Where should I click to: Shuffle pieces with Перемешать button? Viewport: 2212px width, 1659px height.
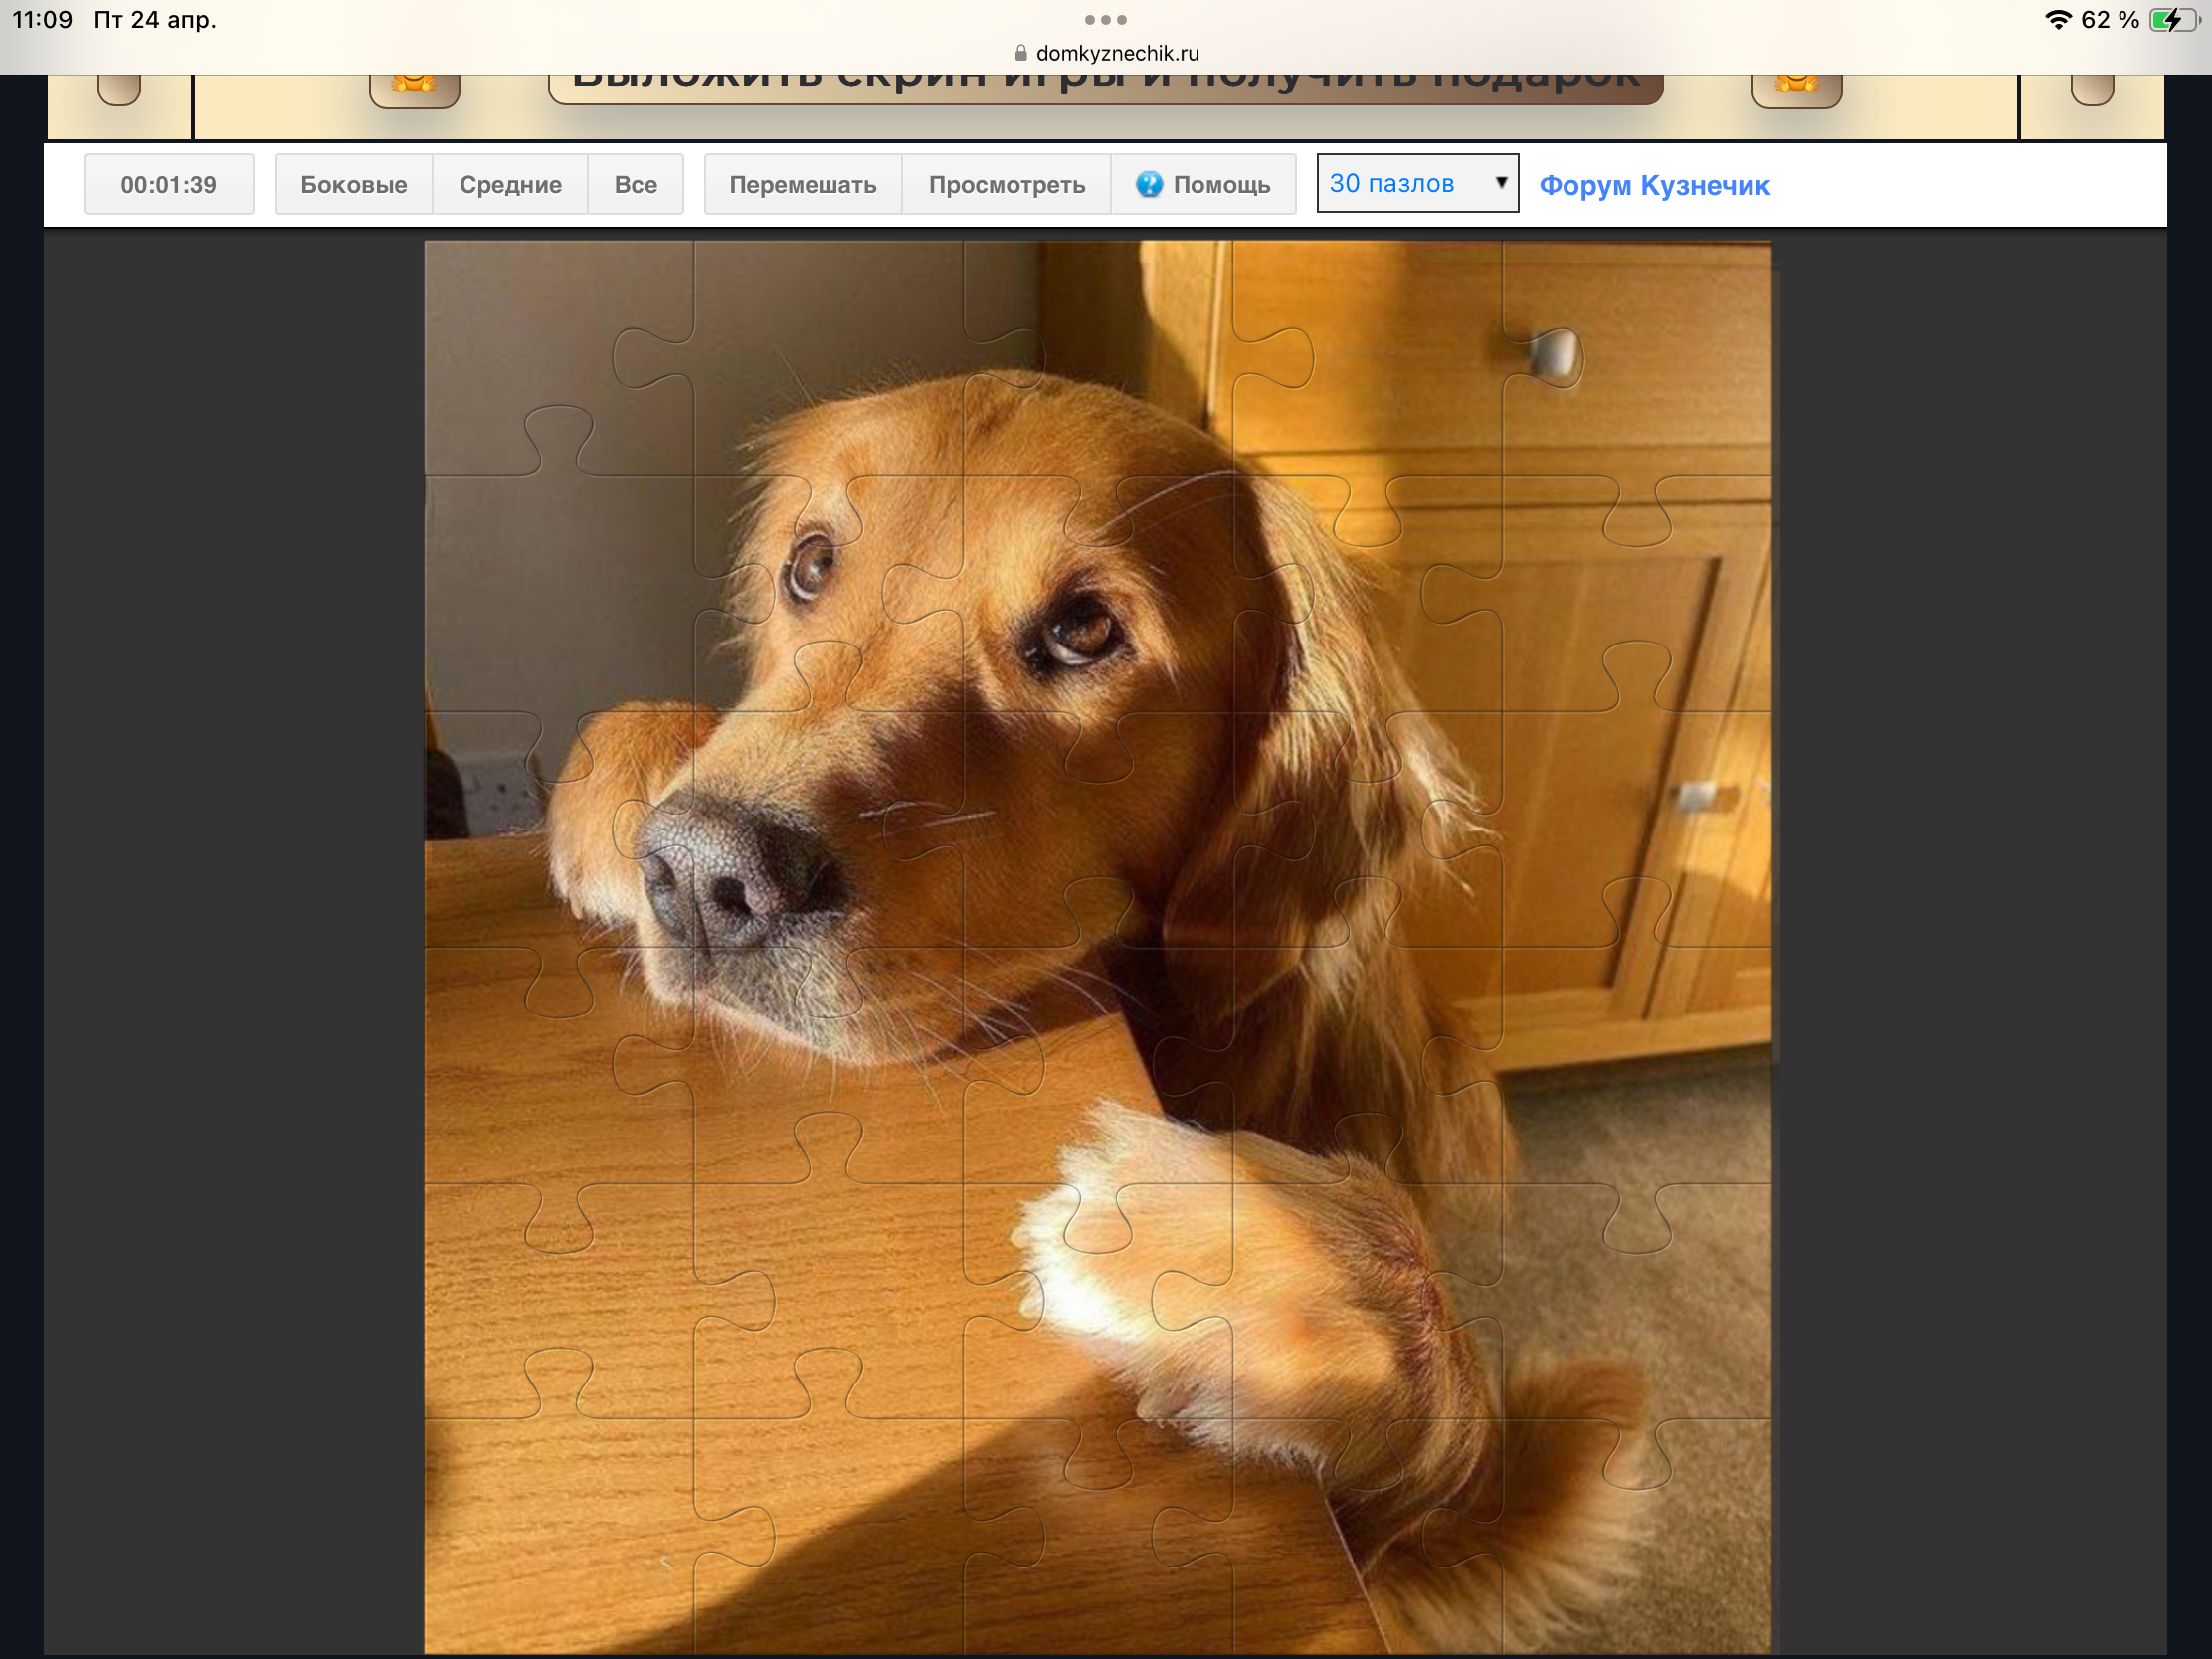[802, 184]
